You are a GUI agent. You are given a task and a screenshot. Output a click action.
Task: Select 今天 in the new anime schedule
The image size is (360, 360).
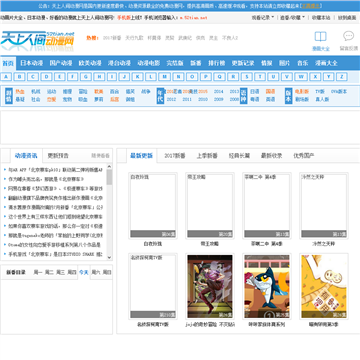tap(84, 272)
